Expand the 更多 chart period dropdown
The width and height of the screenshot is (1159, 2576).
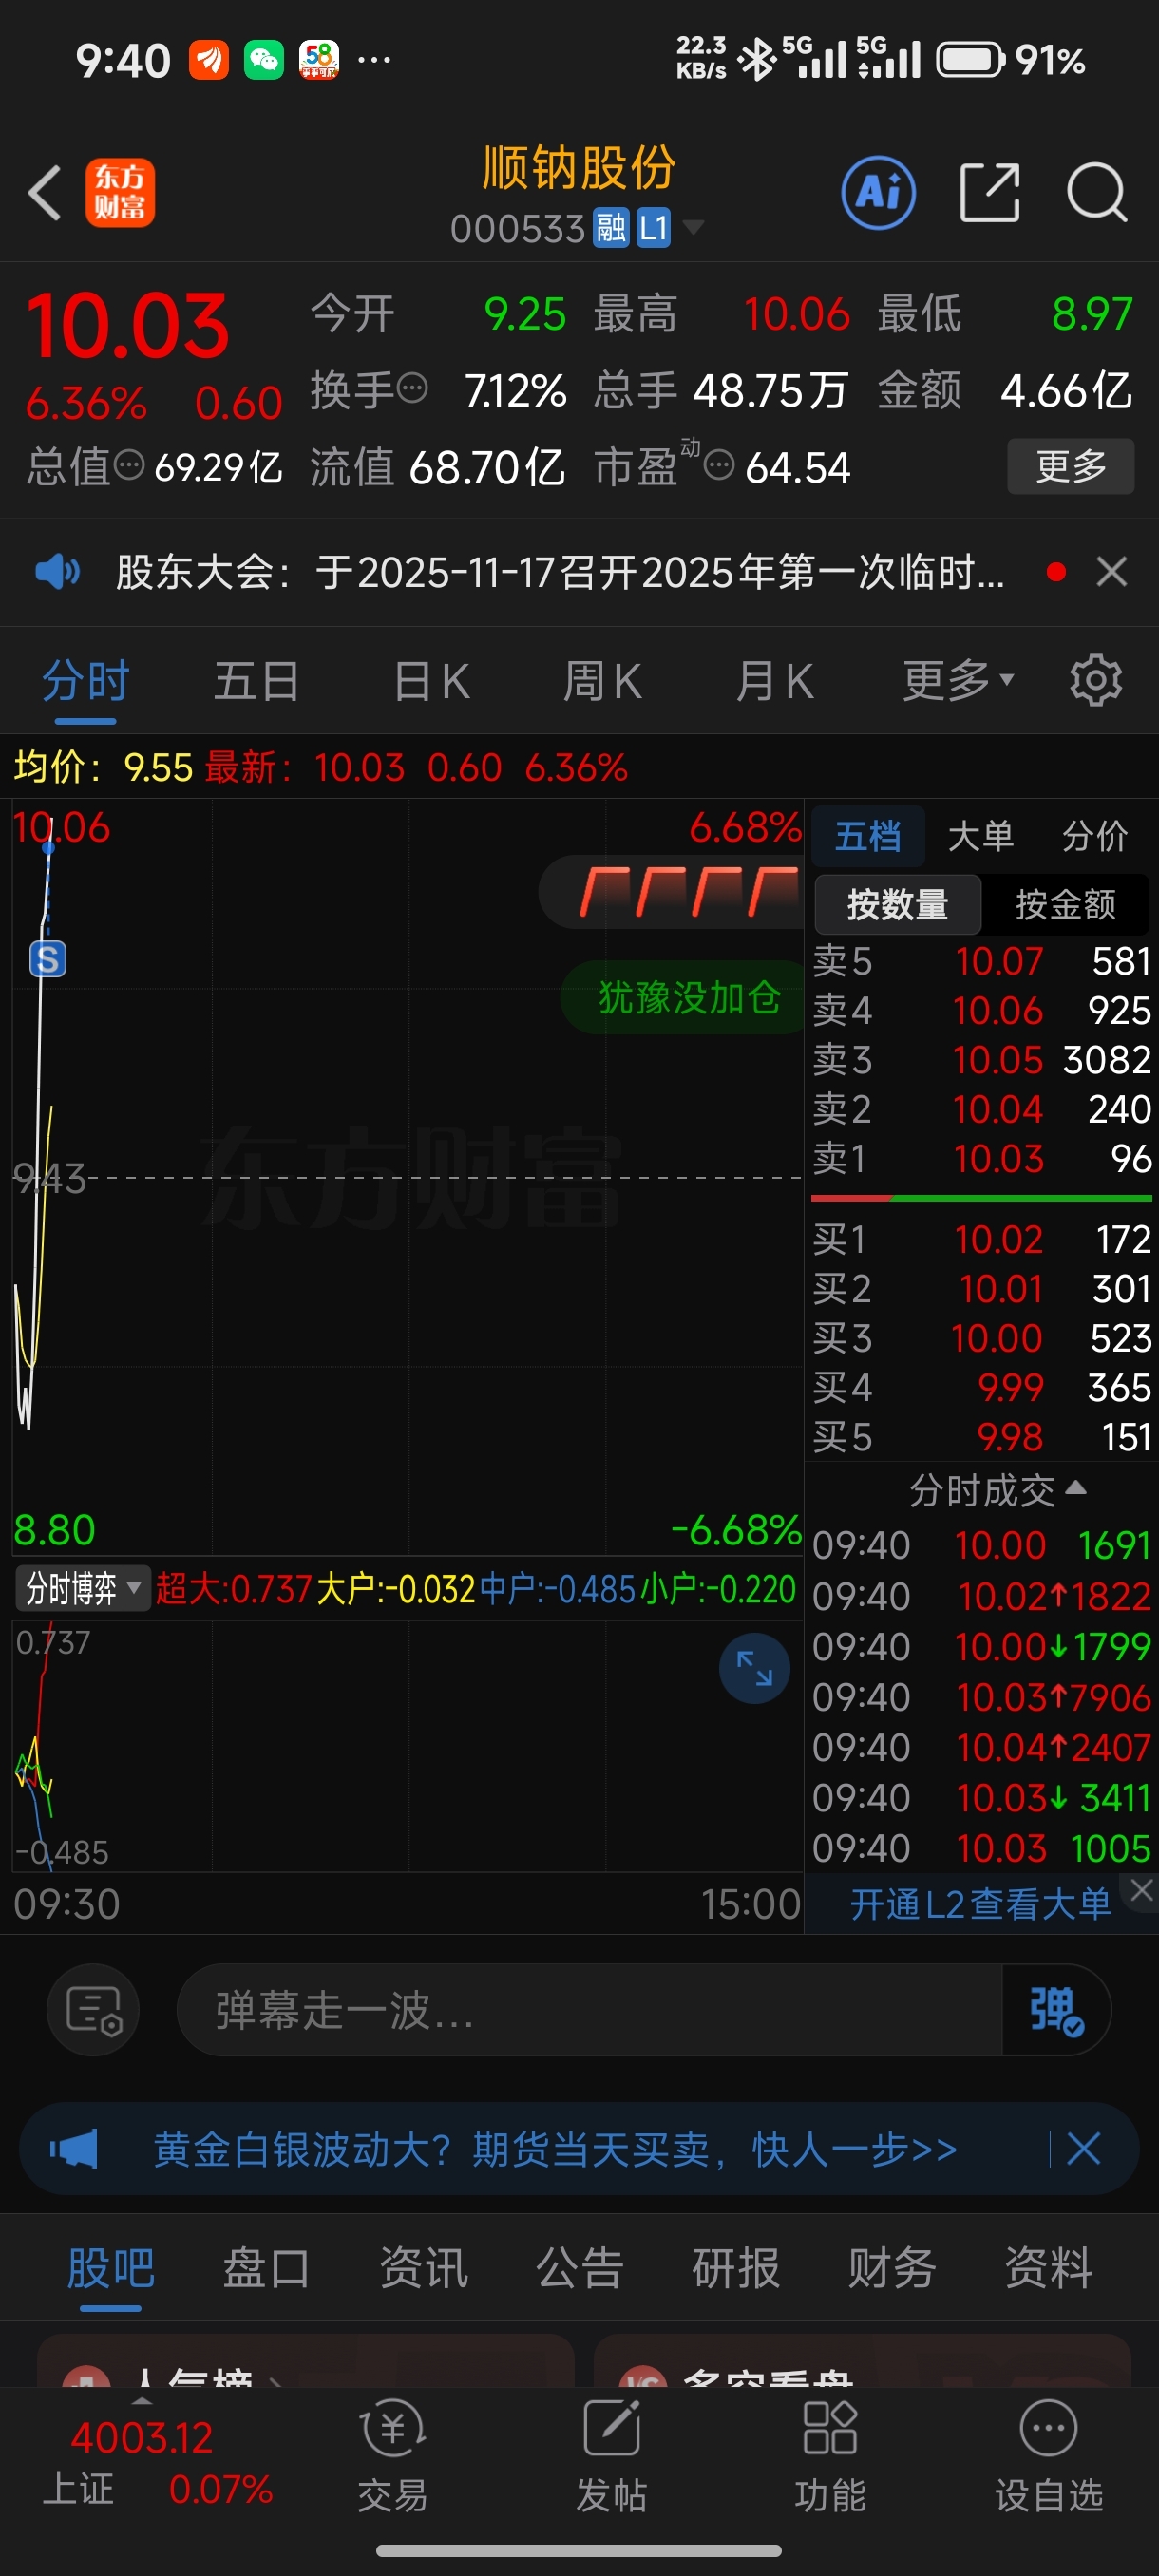[958, 682]
